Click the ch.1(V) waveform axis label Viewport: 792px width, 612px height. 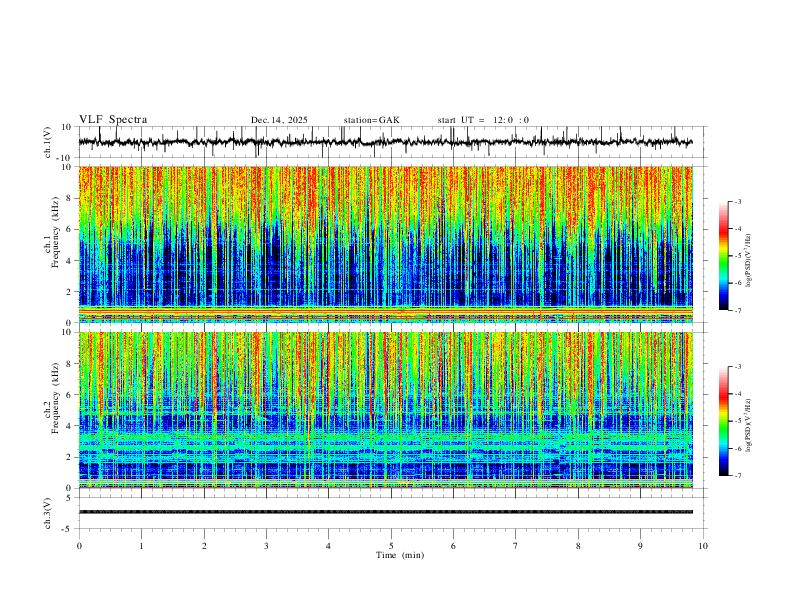pyautogui.click(x=48, y=142)
